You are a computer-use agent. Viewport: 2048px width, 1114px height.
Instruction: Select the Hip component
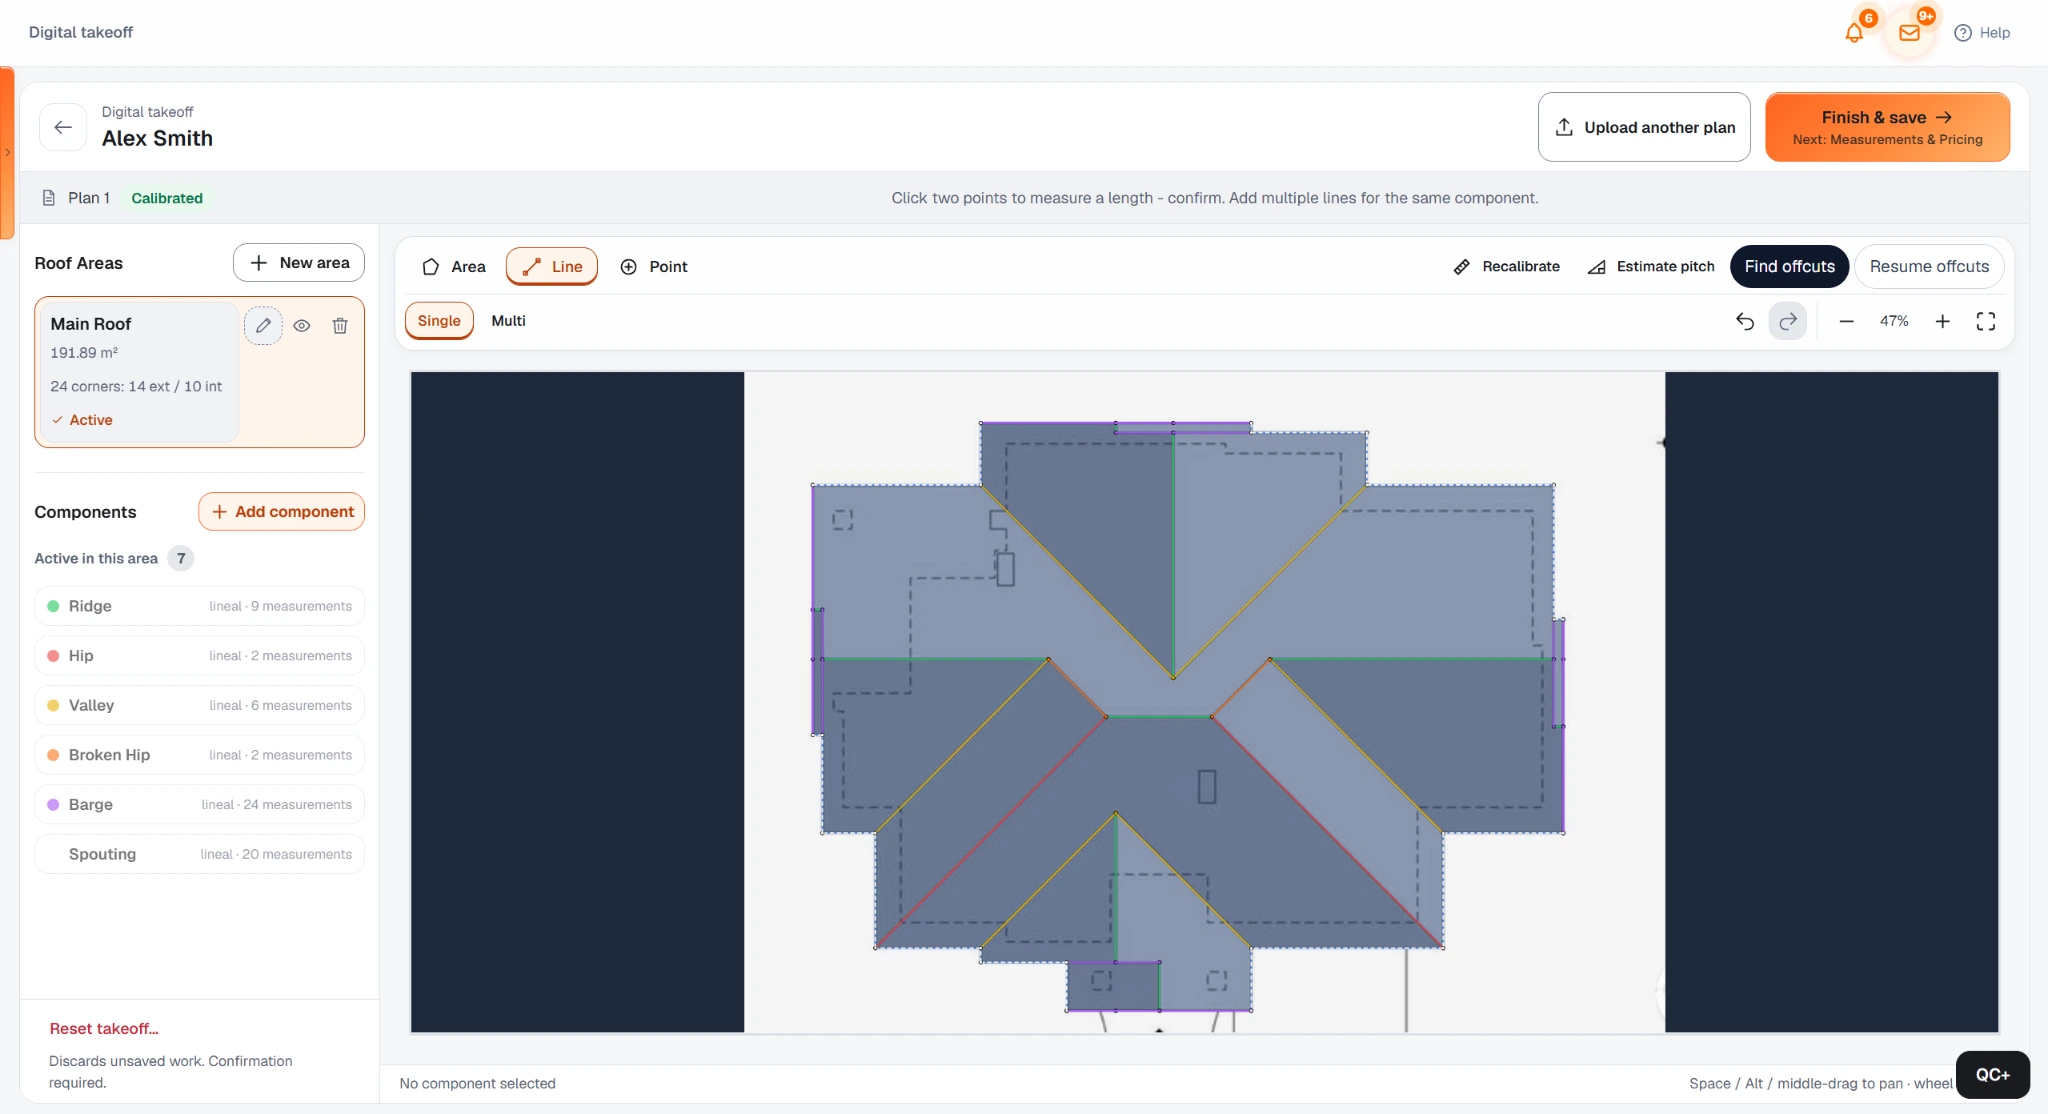(199, 656)
